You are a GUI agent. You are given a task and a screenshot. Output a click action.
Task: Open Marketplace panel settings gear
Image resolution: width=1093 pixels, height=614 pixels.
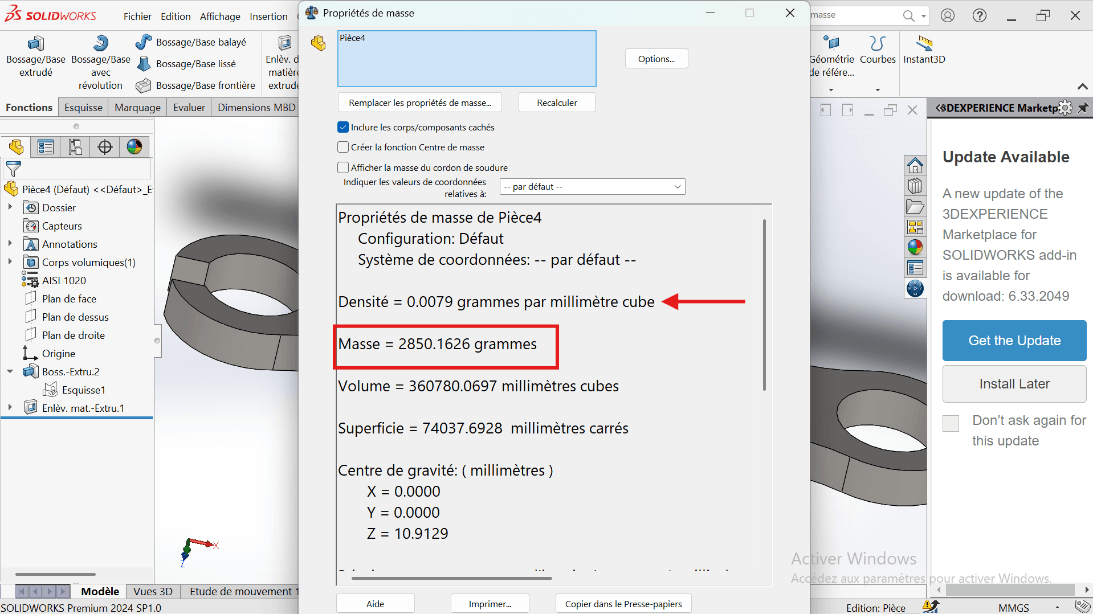point(1065,108)
